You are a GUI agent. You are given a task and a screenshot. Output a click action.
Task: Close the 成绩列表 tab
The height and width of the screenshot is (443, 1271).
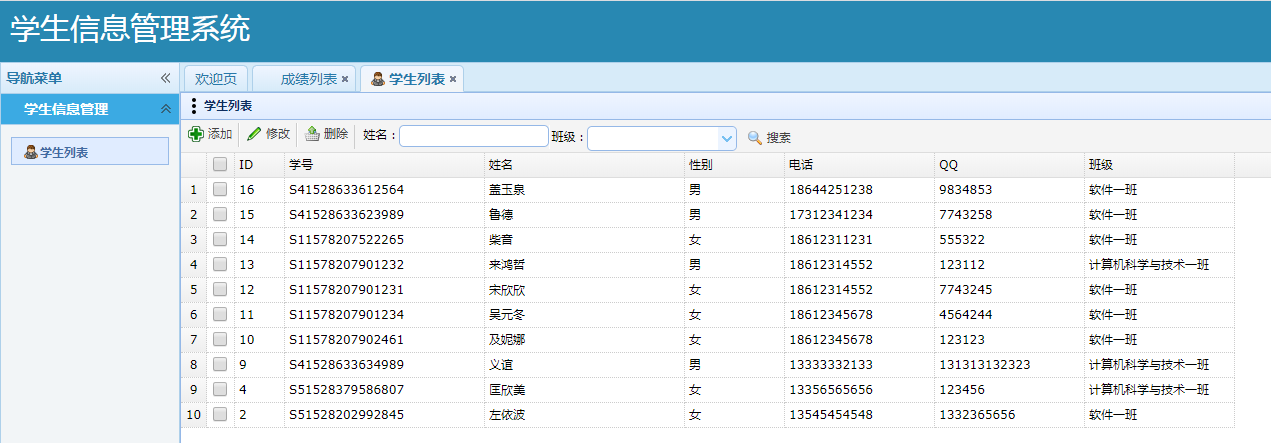coord(345,79)
